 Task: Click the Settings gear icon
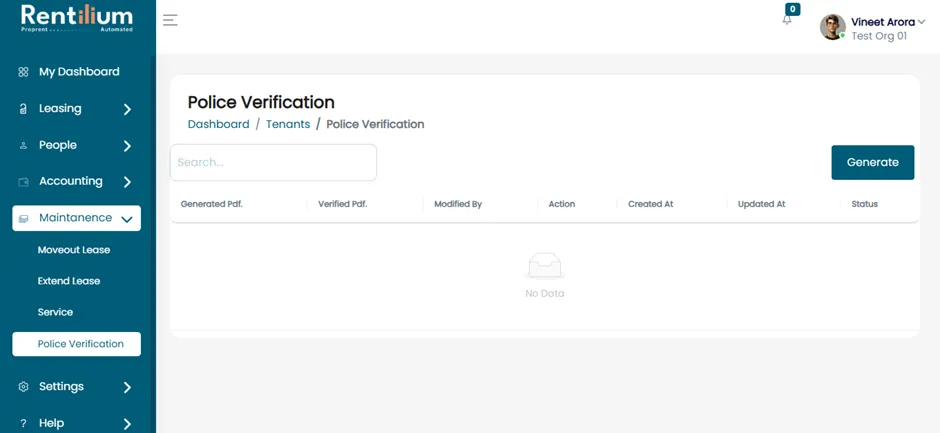tap(23, 387)
